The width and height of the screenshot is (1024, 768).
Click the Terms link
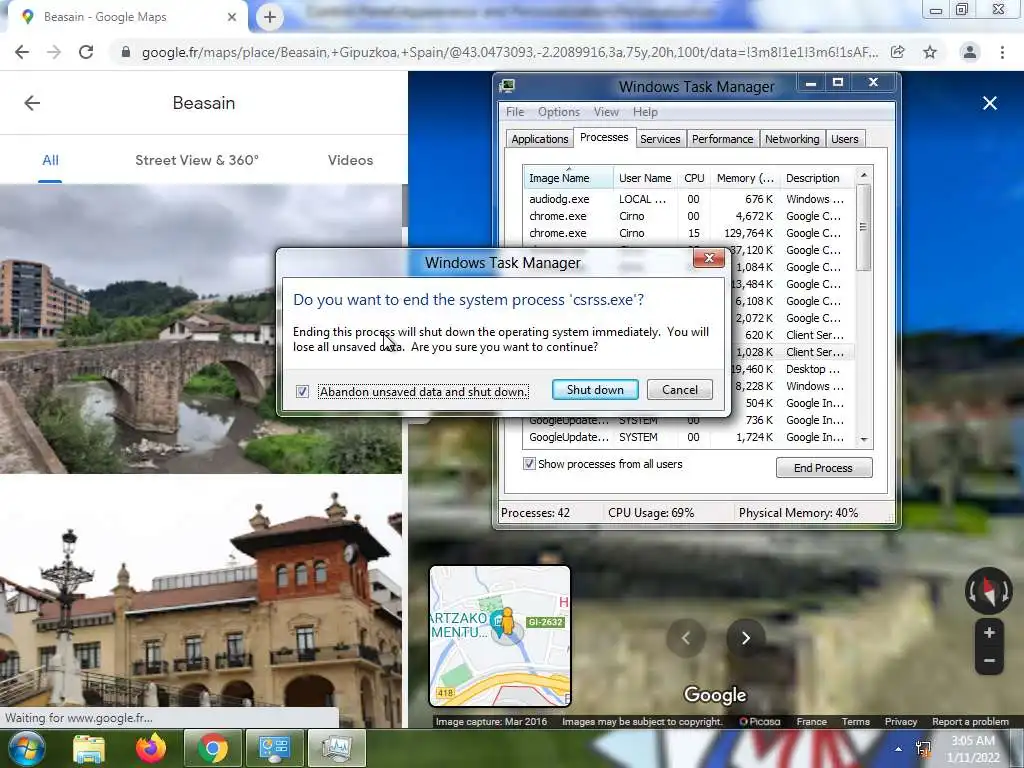[x=856, y=722]
